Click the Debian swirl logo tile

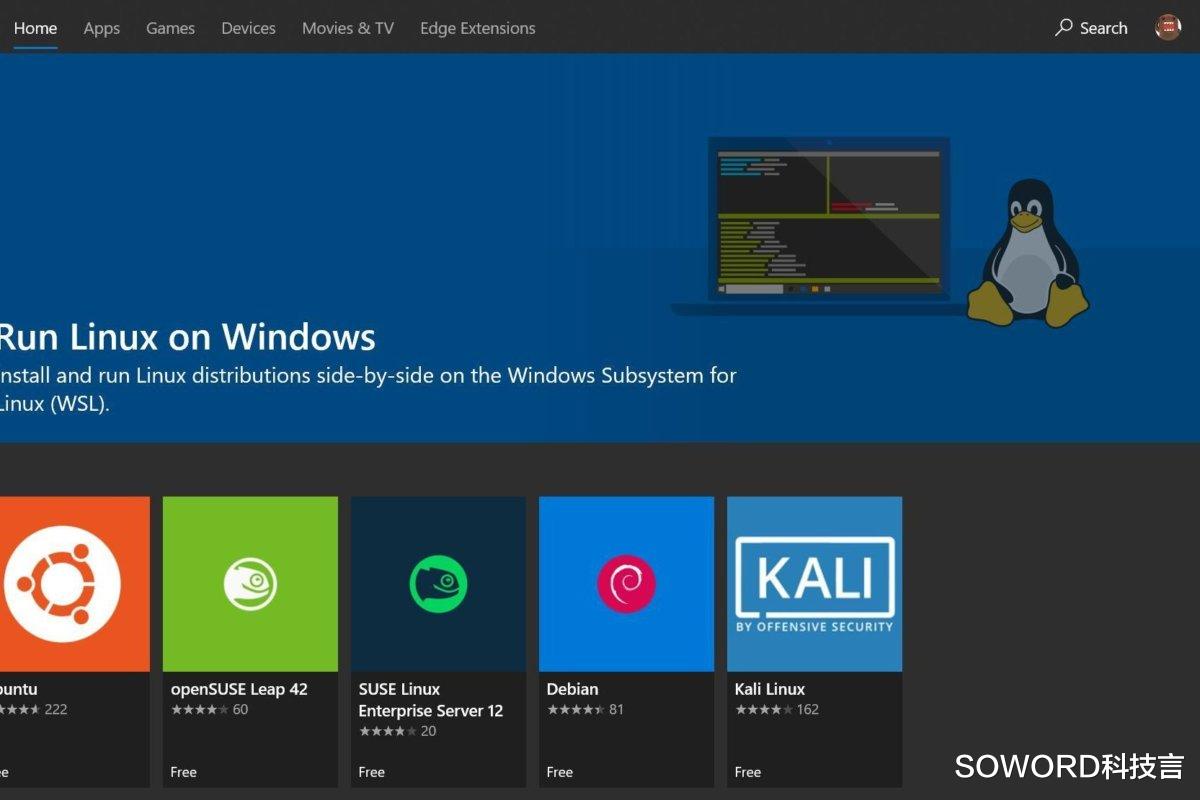coord(626,584)
